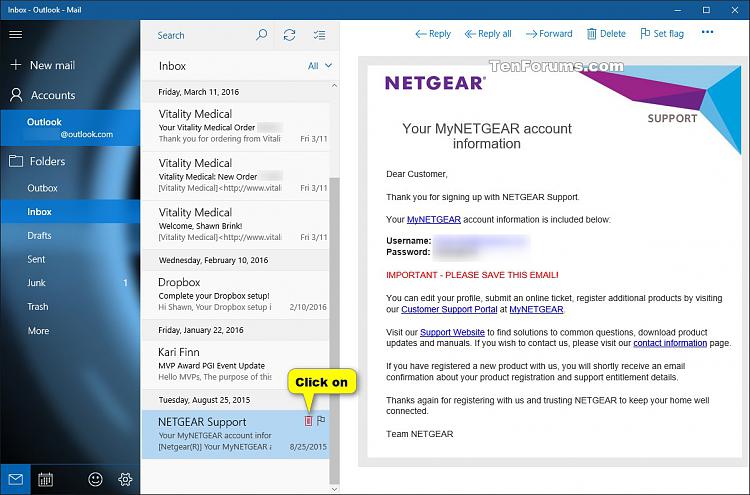
Task: Click Tuesday, August 25, 2015 header
Action: tap(235, 400)
